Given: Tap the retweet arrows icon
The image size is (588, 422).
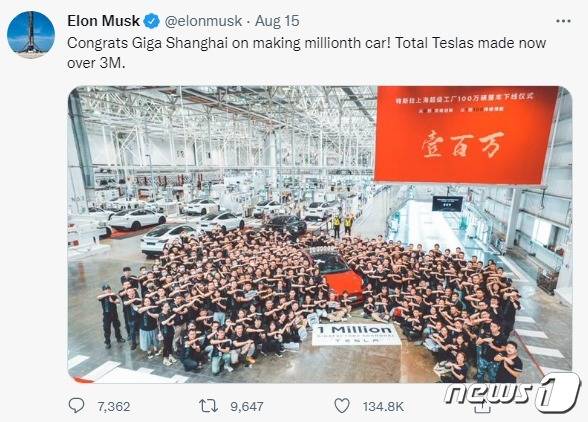Looking at the screenshot, I should (x=208, y=406).
